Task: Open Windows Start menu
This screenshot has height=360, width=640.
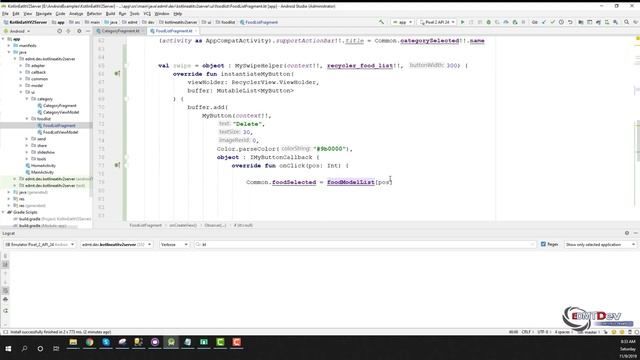Action: coord(8,349)
